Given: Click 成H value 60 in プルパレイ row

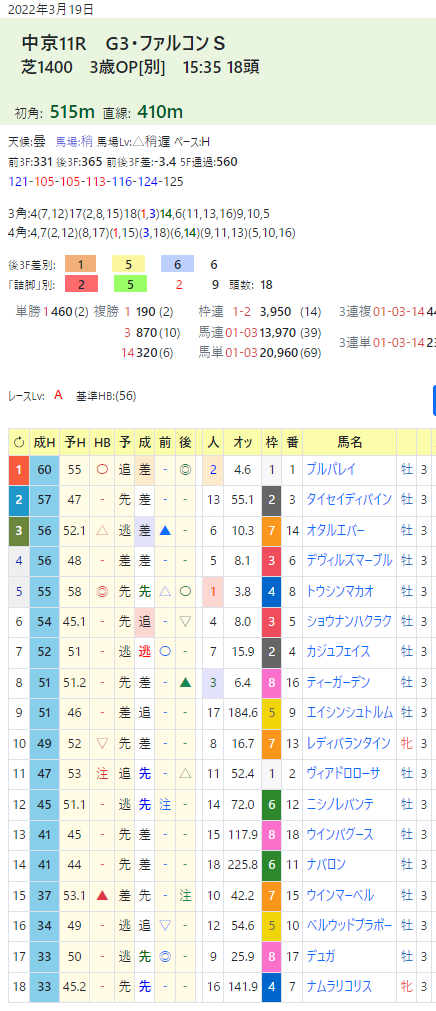Looking at the screenshot, I should pyautogui.click(x=45, y=470).
